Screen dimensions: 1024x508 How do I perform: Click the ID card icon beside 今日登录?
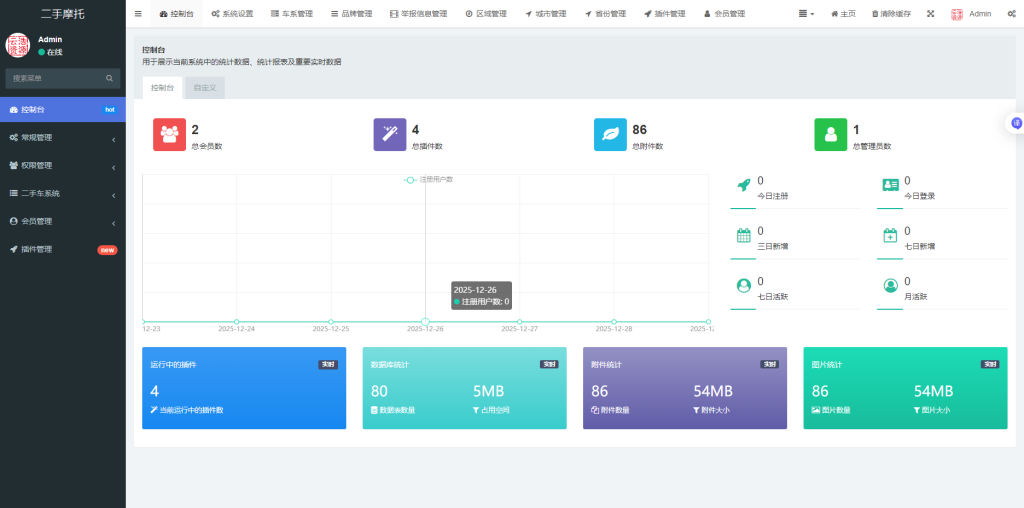(890, 185)
